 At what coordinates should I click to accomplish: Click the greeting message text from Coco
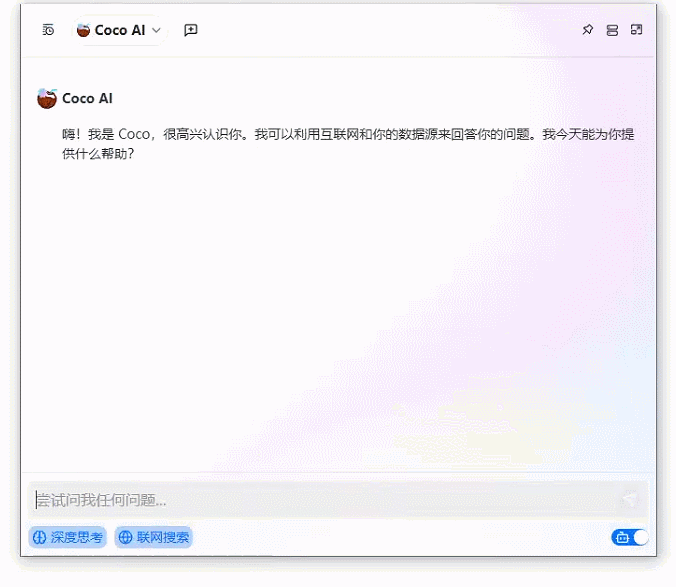[348, 144]
